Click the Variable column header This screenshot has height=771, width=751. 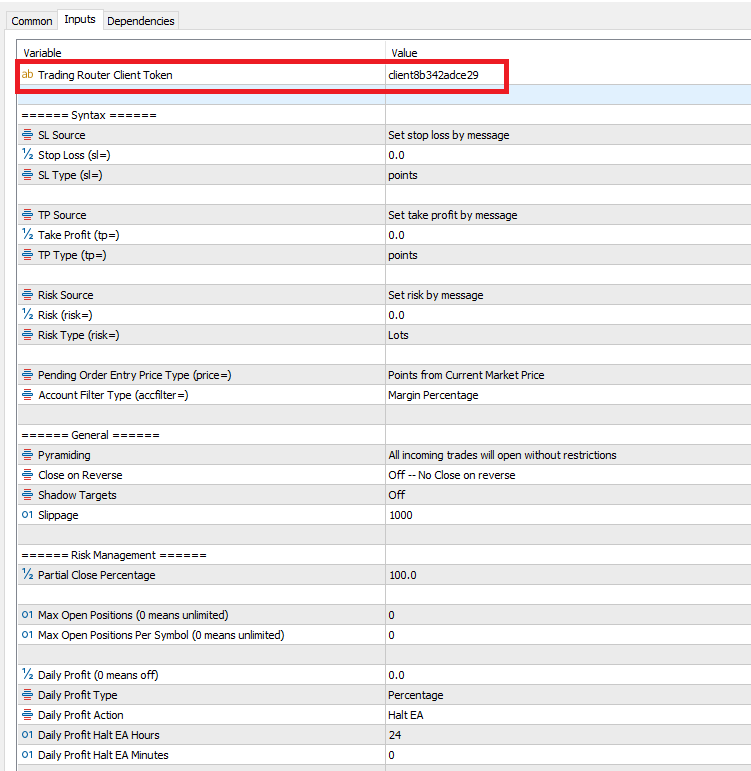coord(200,52)
